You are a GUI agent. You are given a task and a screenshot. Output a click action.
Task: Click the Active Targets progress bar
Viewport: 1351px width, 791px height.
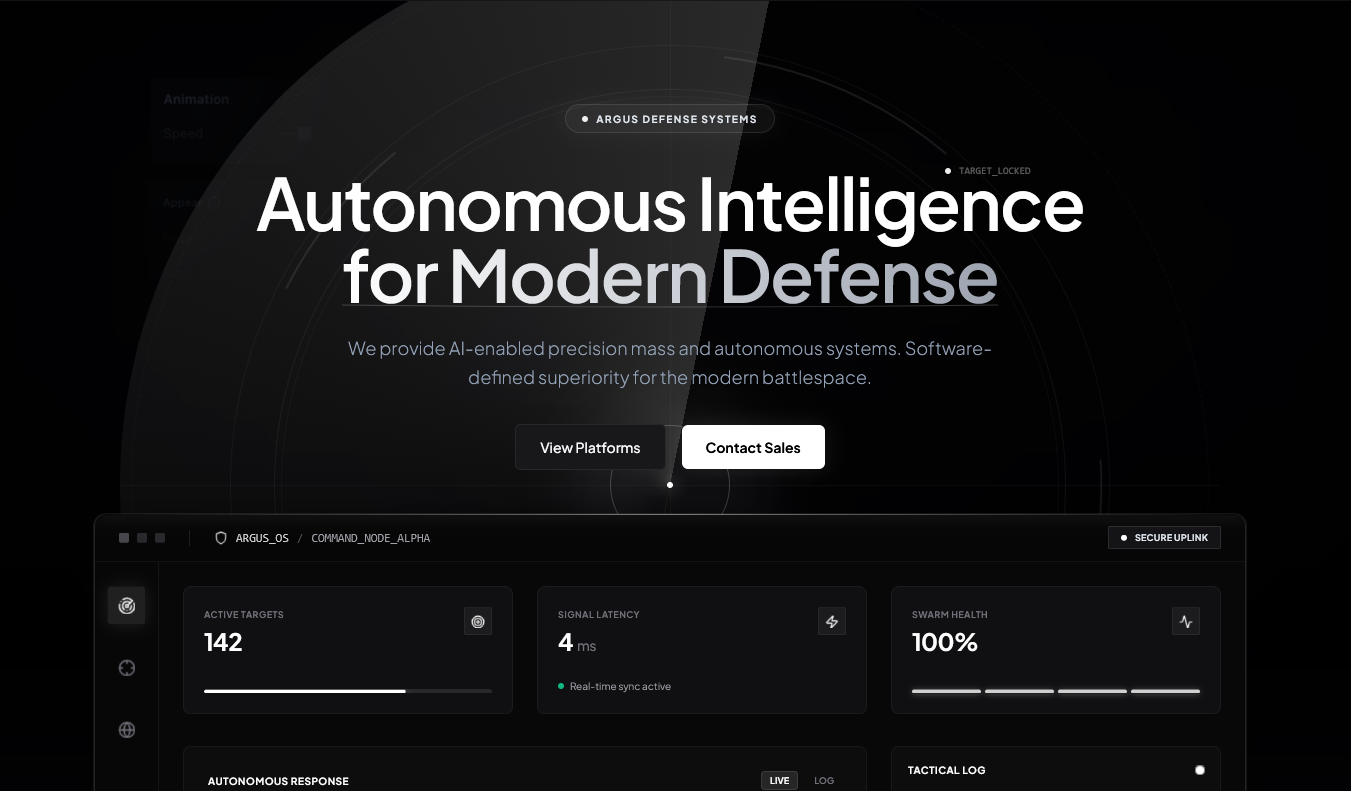pos(348,691)
